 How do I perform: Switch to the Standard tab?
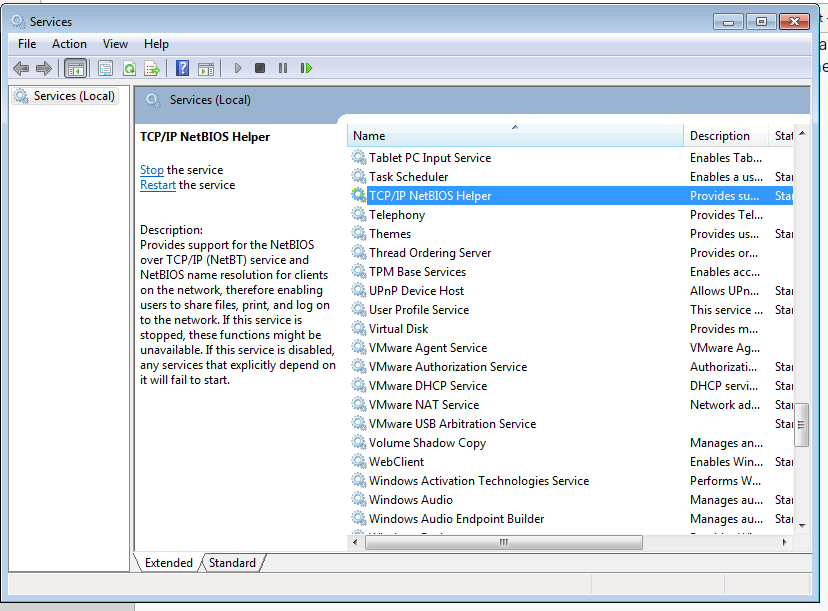point(232,563)
